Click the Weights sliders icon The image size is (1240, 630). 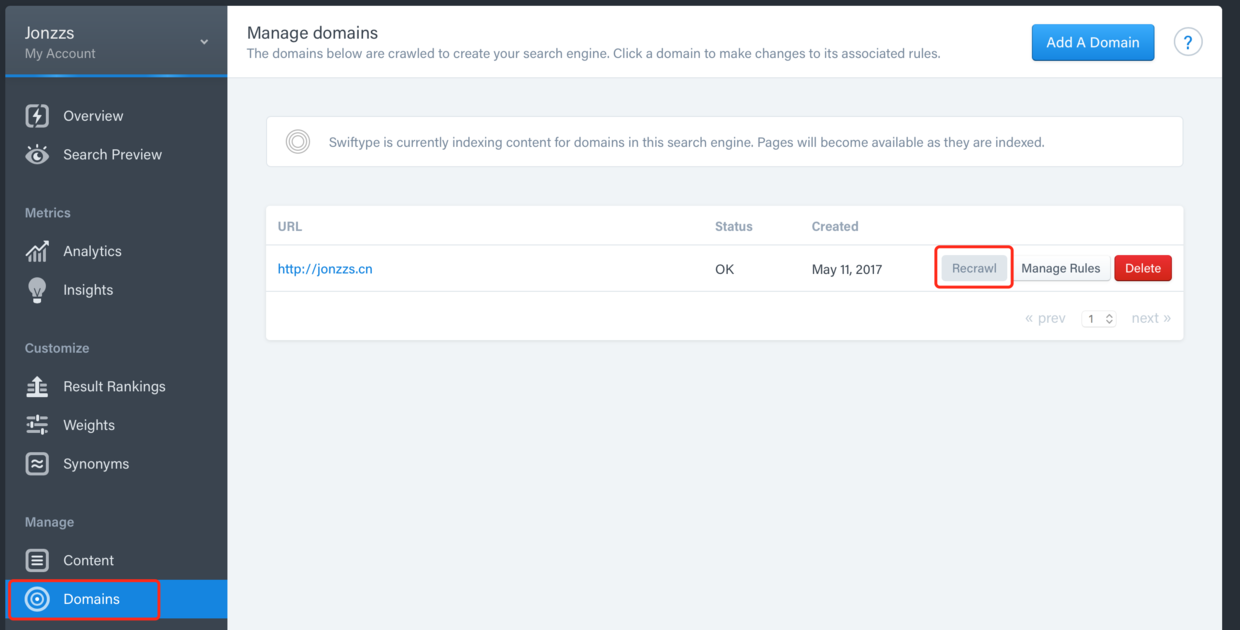coord(37,425)
